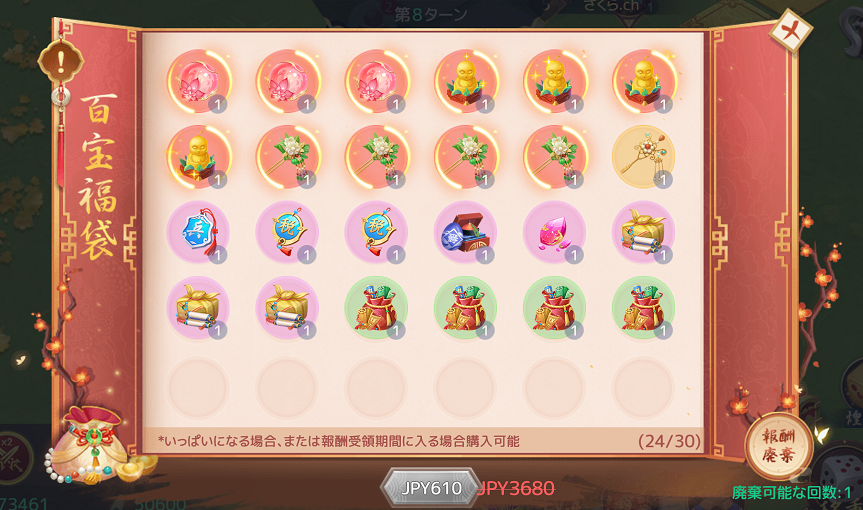Open the exclamation info icon
Viewport: 863px width, 510px height.
point(61,61)
